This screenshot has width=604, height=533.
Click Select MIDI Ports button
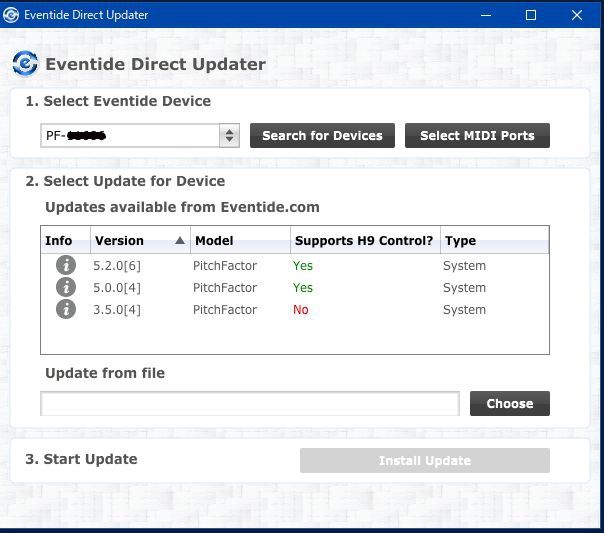(477, 135)
